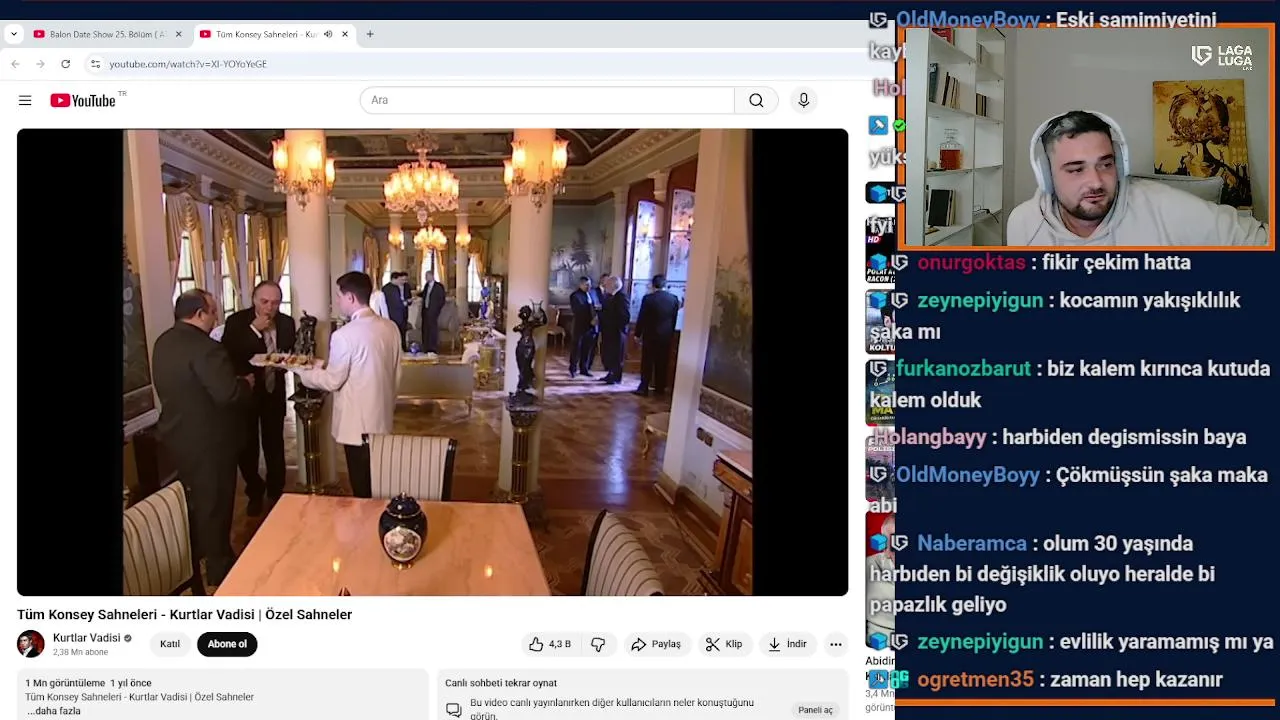Open the tab search dropdown arrow
Screen dimensions: 1280x720
pos(13,34)
